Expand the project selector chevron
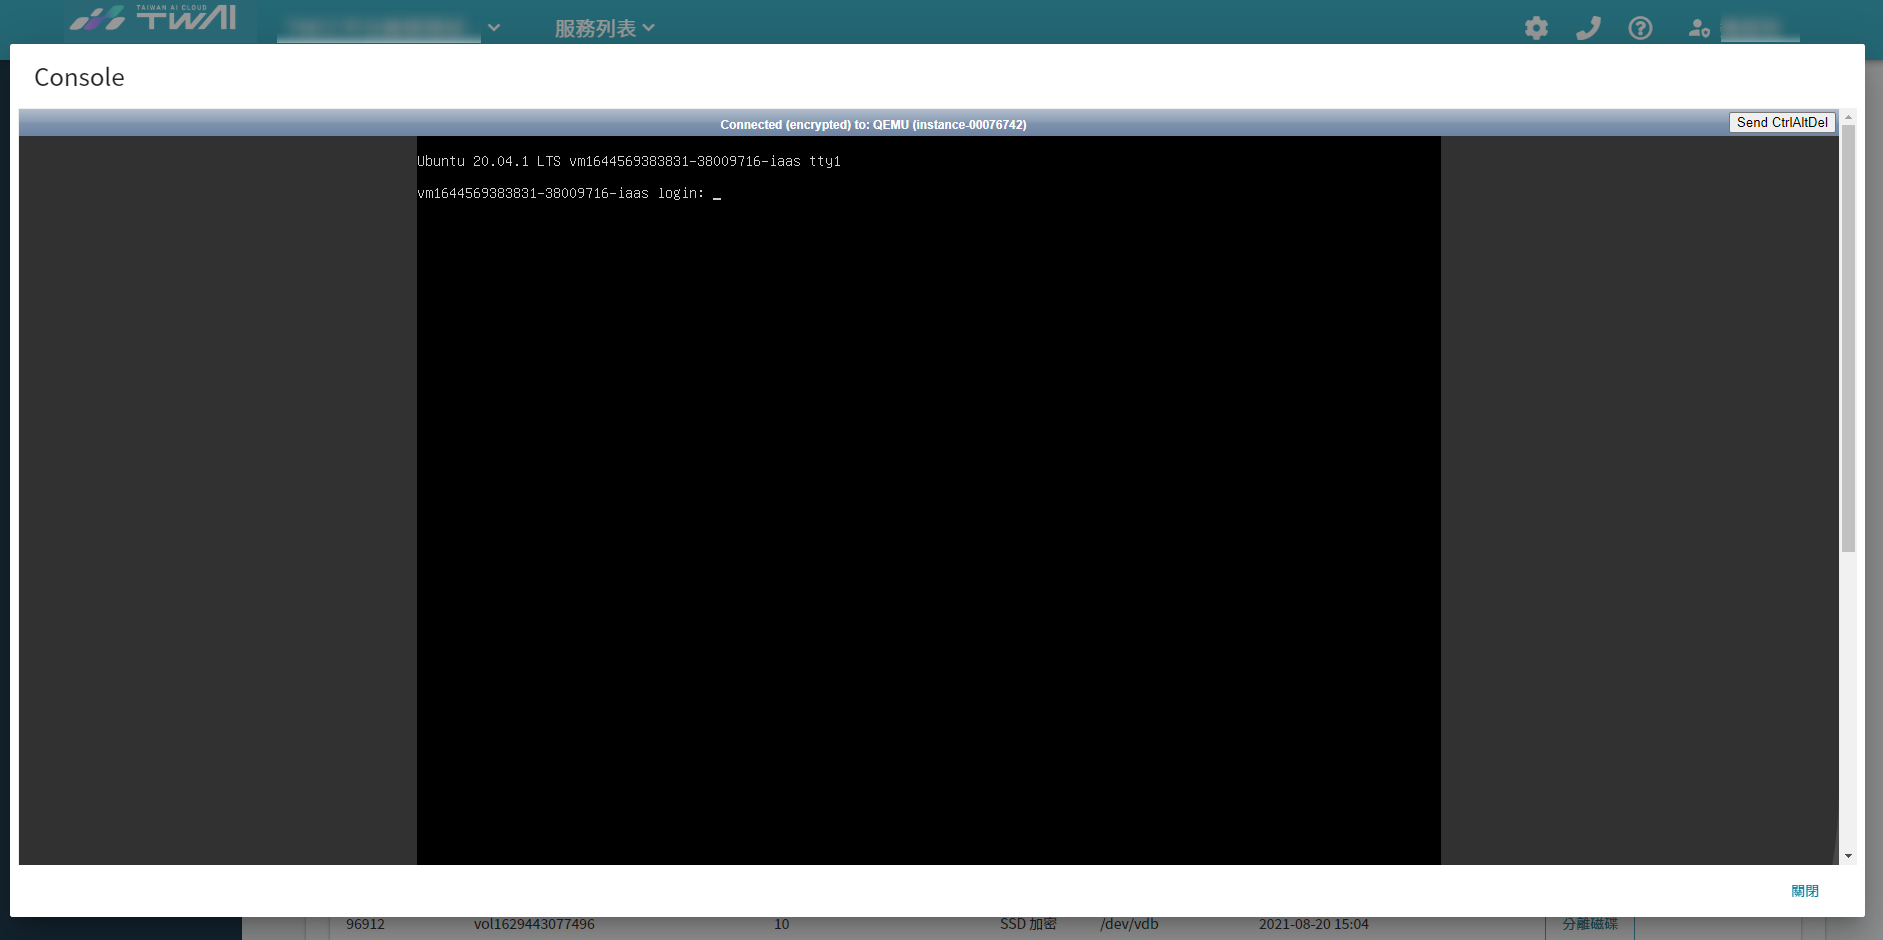1883x940 pixels. click(x=494, y=28)
